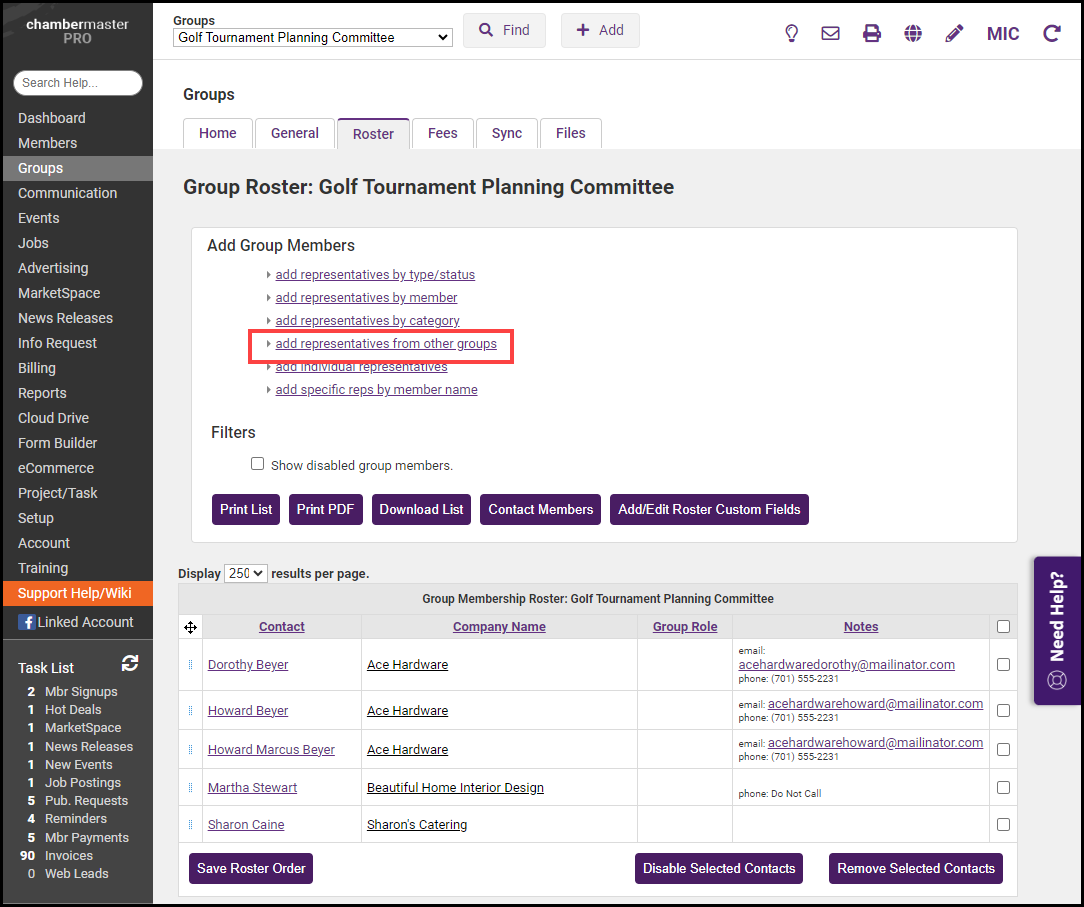
Task: Expand add representatives by type/status arrow
Action: click(269, 275)
